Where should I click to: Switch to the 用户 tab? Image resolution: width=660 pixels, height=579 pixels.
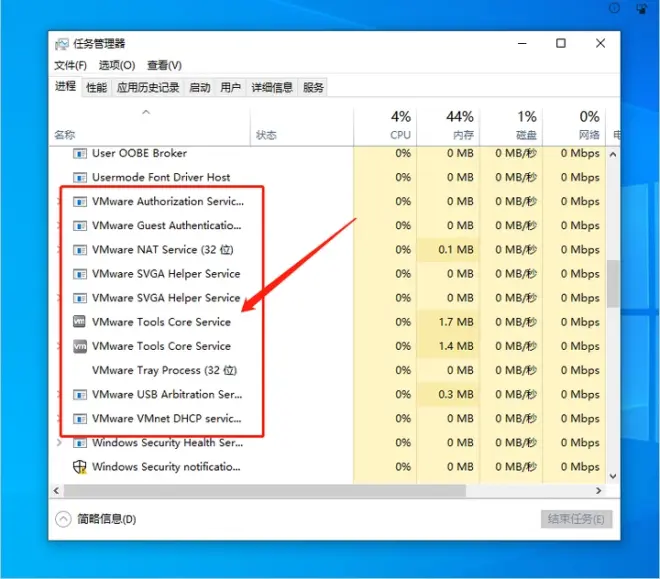[231, 88]
